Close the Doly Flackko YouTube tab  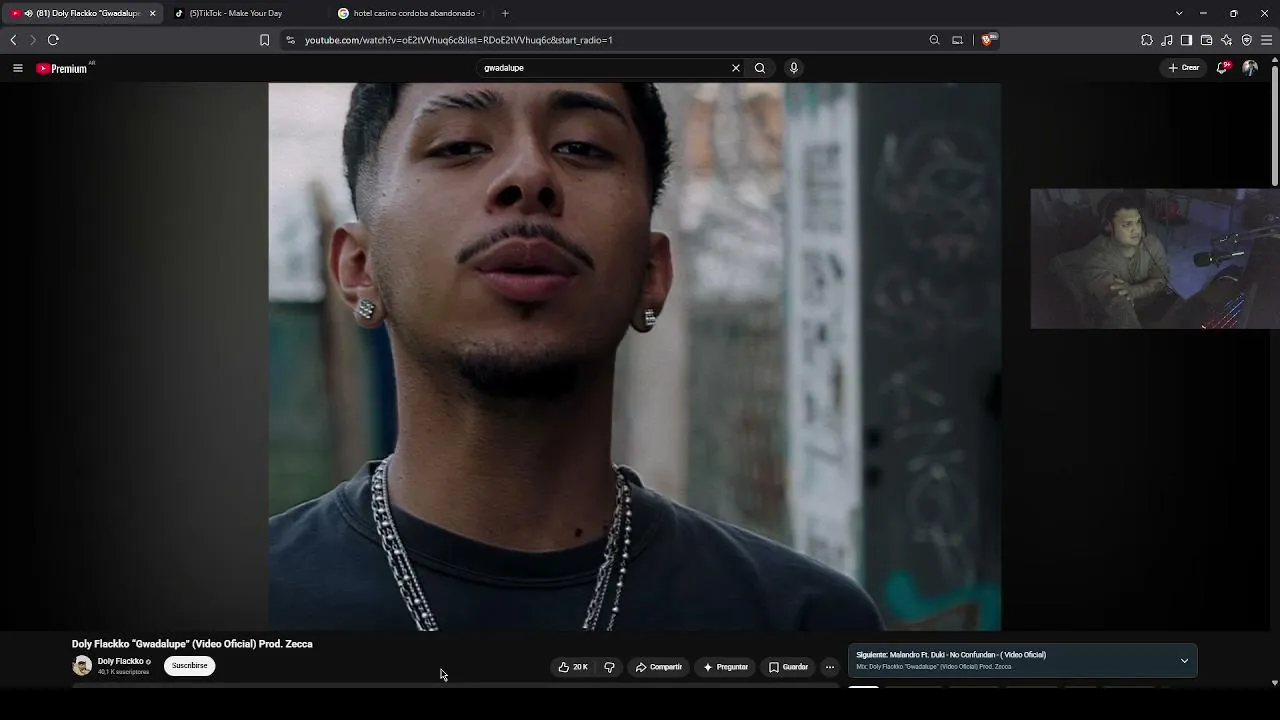(x=152, y=13)
